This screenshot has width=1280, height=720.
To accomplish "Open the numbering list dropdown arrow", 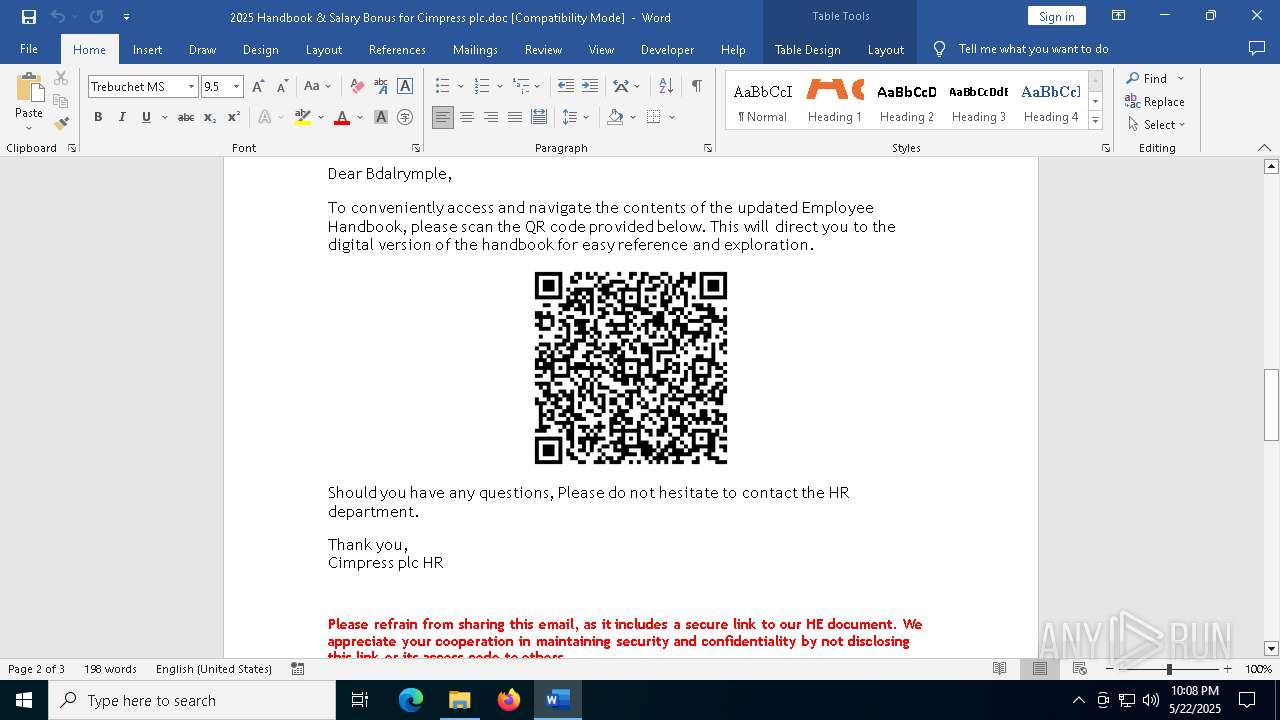I will 499,87.
